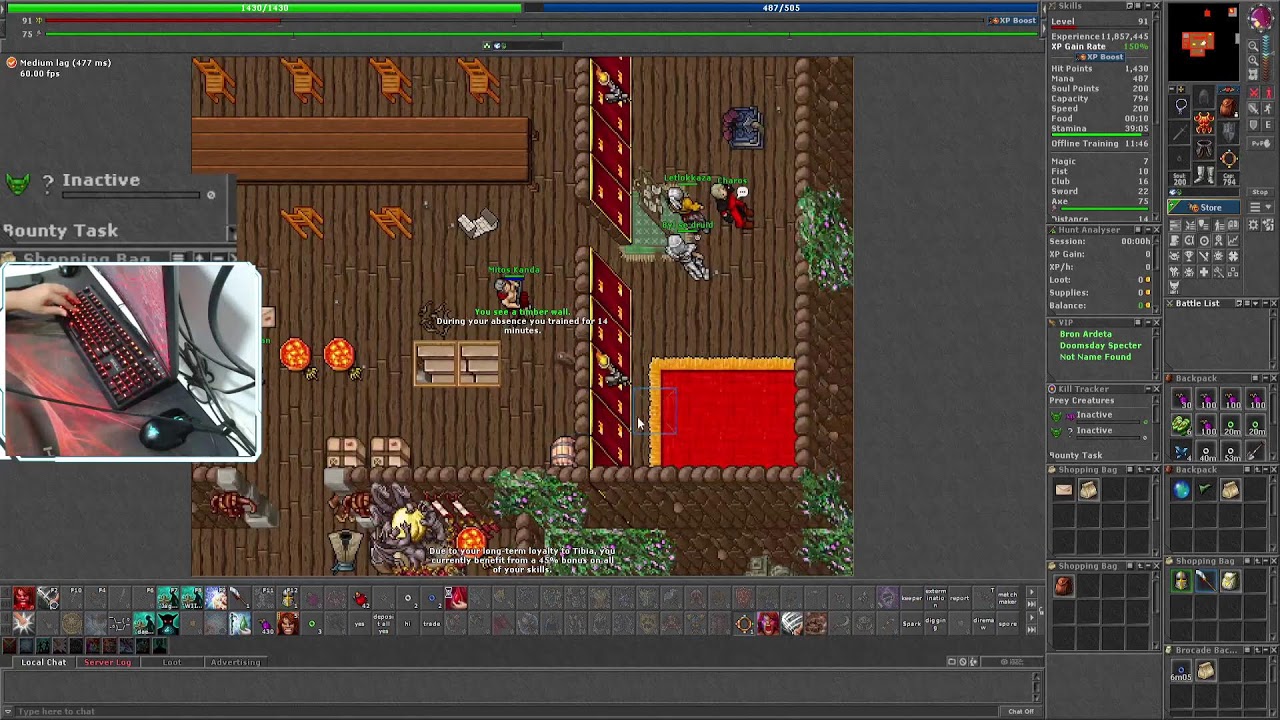Viewport: 1280px width, 720px height.
Task: Collapse the first Backpack panel
Action: pos(1264,378)
